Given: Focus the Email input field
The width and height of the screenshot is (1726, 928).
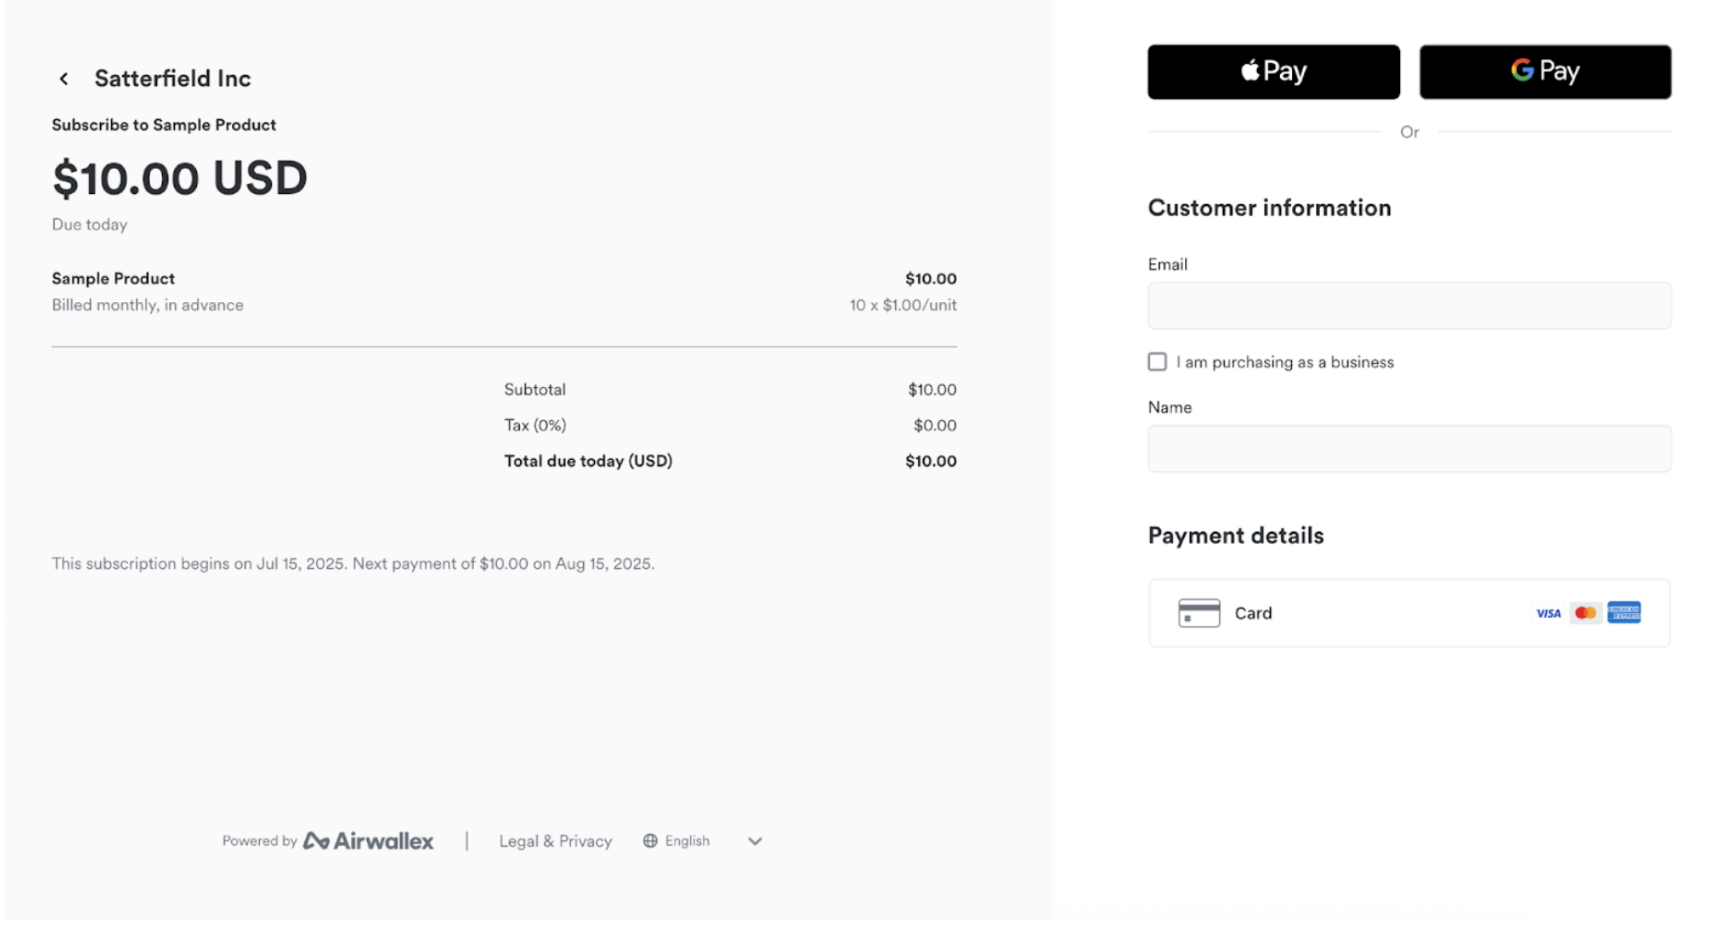Looking at the screenshot, I should [1408, 305].
